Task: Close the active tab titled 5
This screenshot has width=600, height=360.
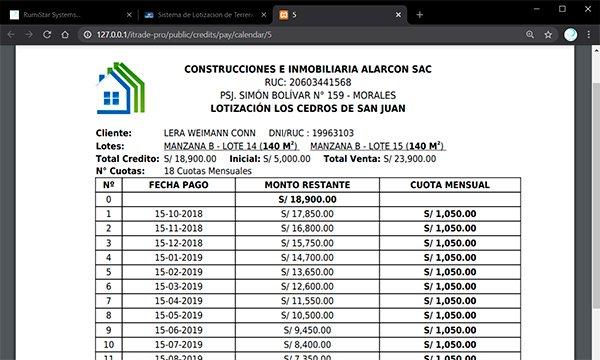Action: 398,15
